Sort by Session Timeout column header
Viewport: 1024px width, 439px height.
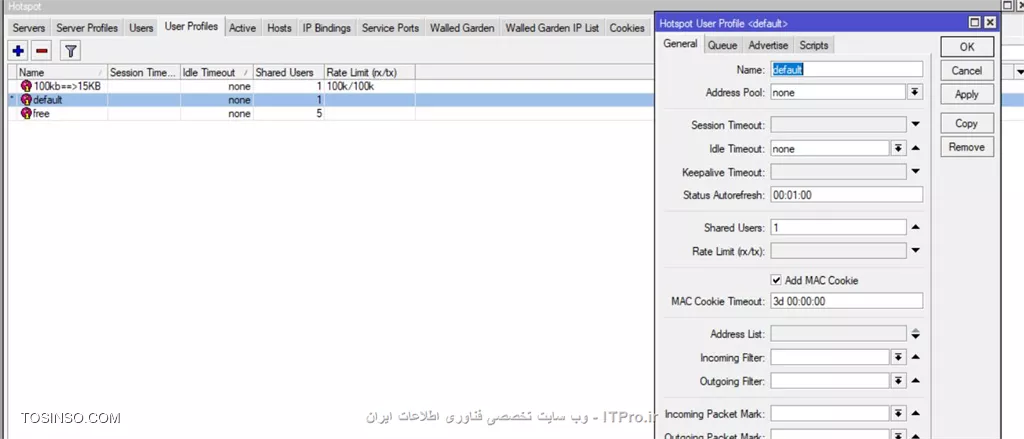[x=144, y=73]
